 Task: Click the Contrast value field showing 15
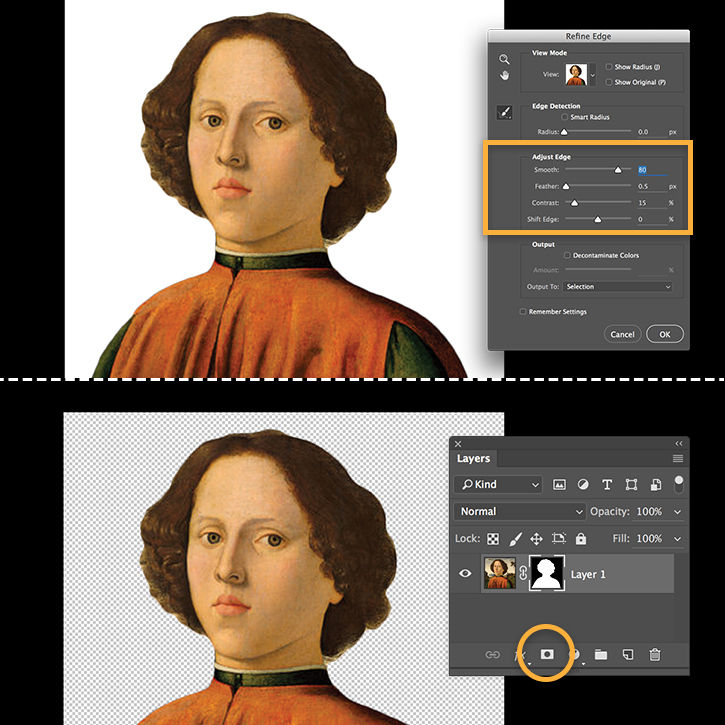click(x=651, y=203)
